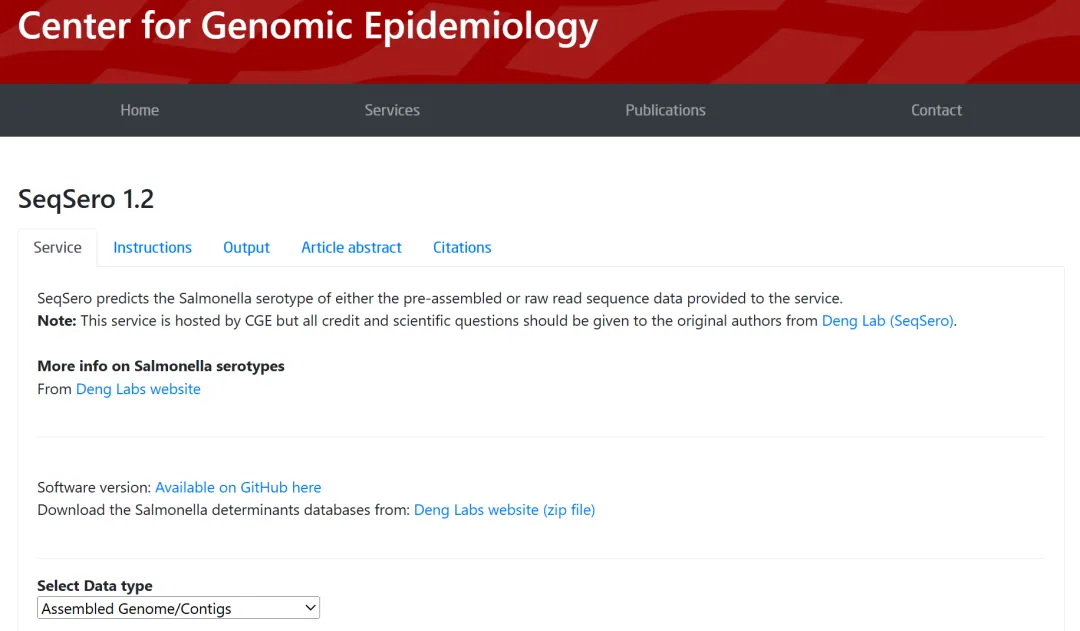Go to the Home navigation item
1080x631 pixels.
pyautogui.click(x=140, y=110)
